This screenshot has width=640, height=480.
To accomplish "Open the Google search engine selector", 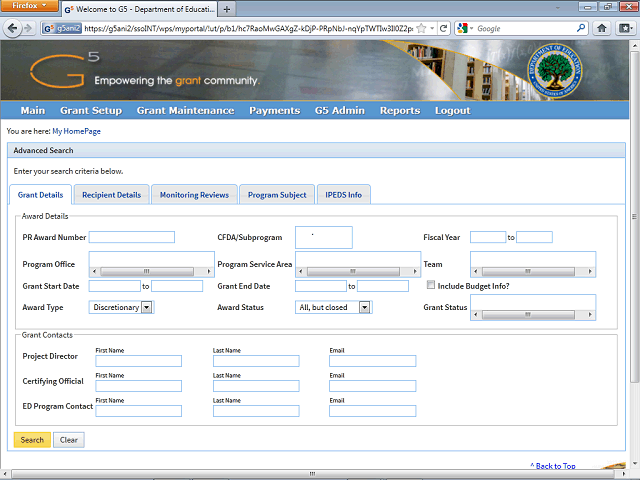I will click(465, 28).
